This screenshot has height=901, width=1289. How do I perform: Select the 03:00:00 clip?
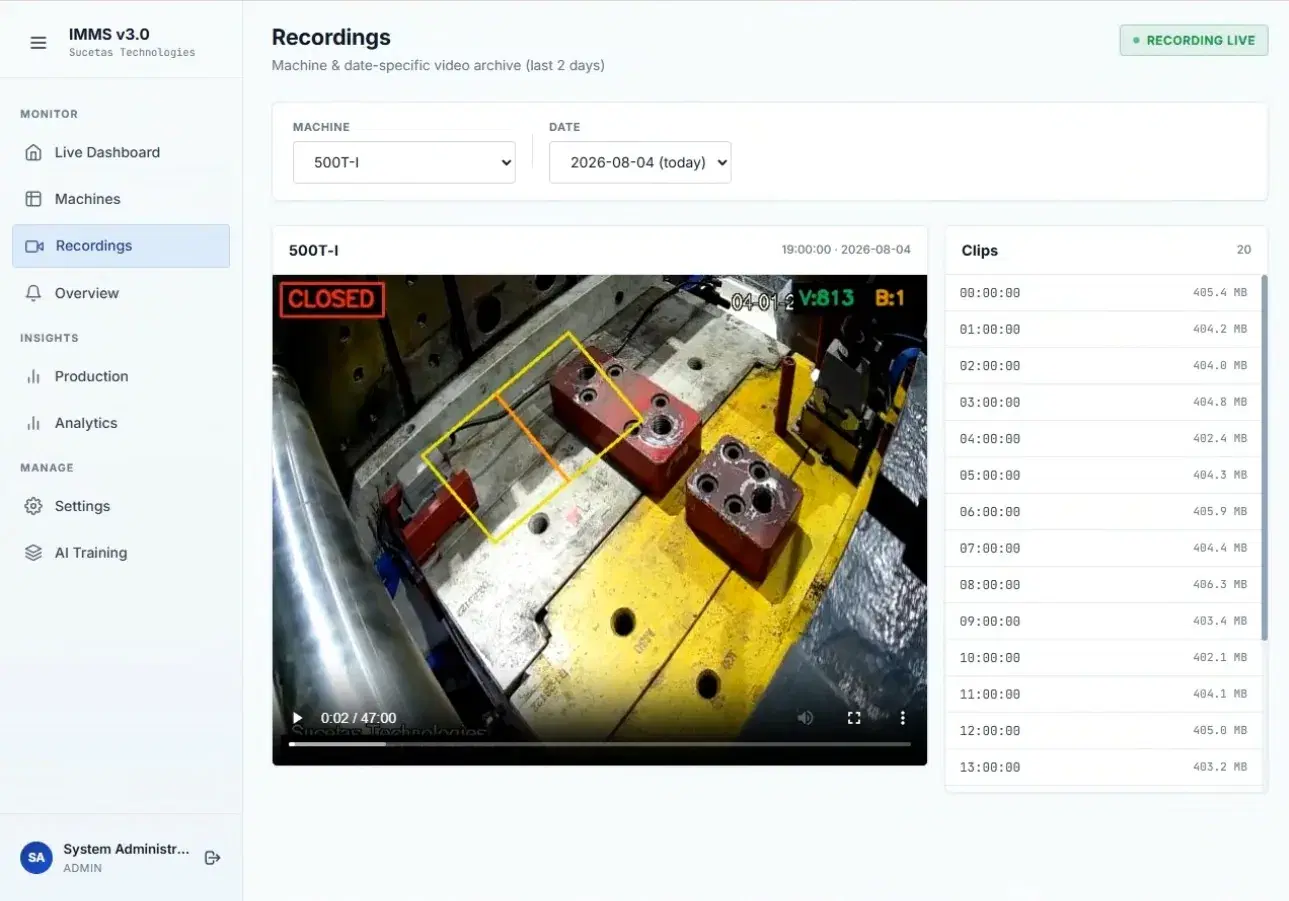(1103, 402)
